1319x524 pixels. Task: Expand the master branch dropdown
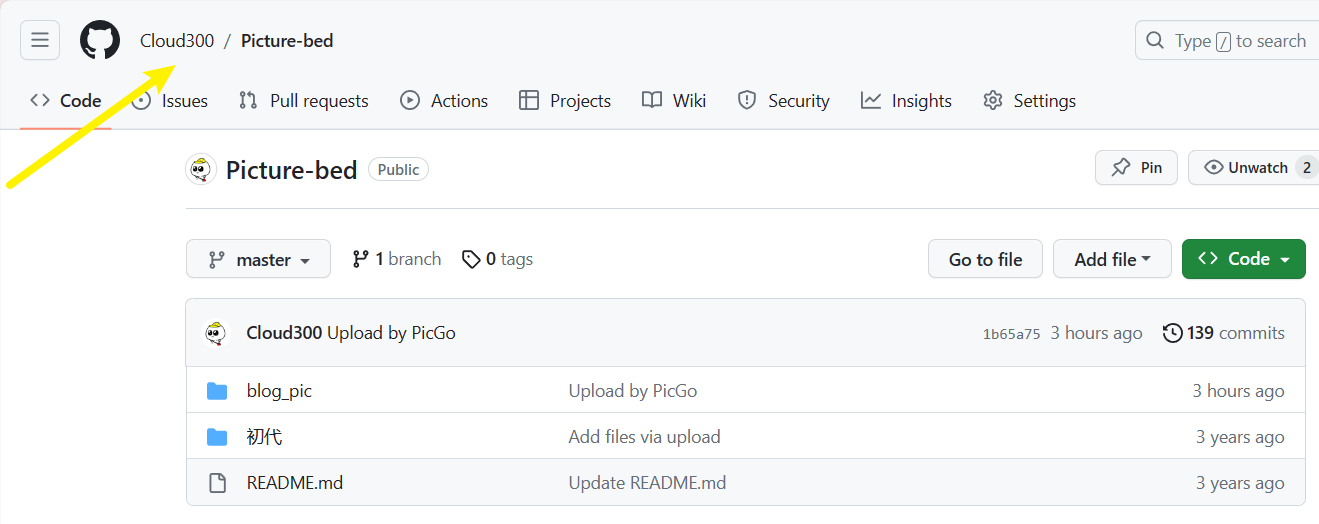258,260
